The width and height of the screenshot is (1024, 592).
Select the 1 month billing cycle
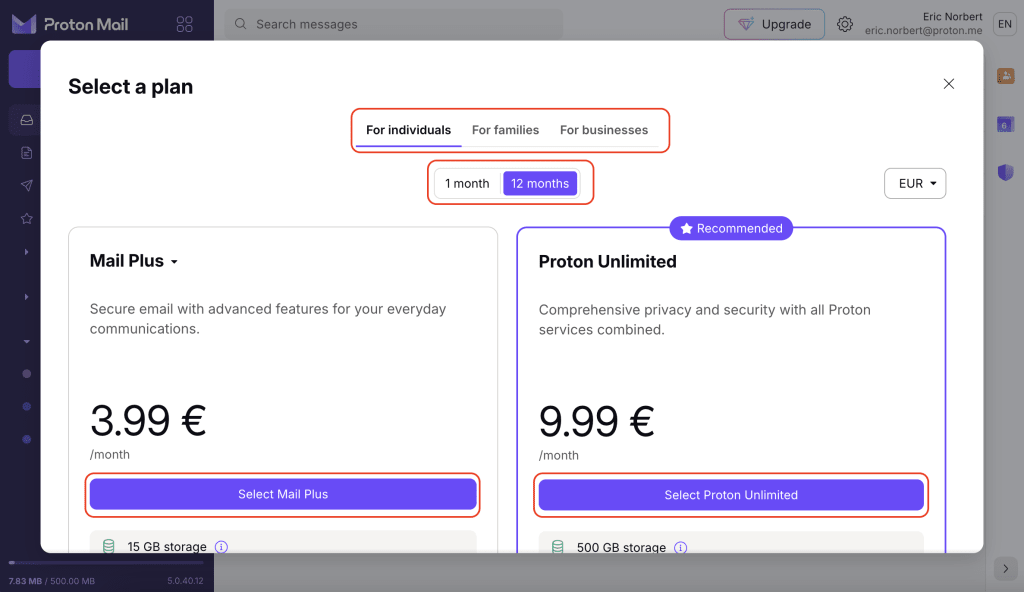(467, 184)
